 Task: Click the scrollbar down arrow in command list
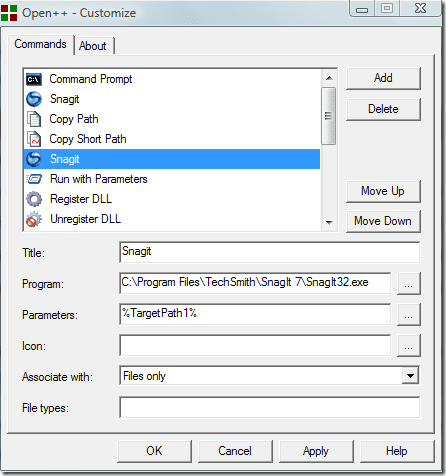(329, 222)
